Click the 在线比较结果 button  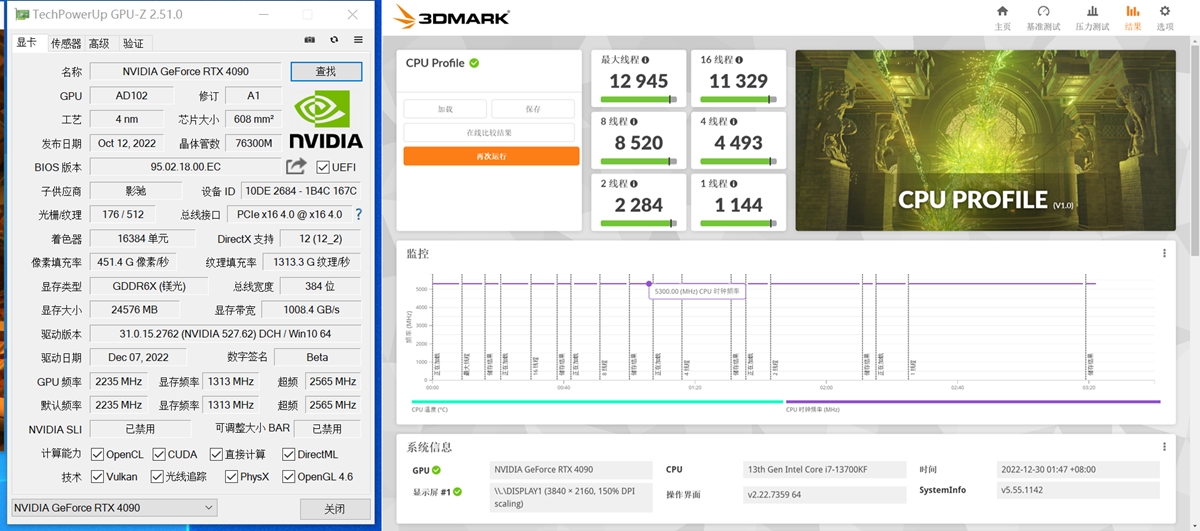pos(489,133)
